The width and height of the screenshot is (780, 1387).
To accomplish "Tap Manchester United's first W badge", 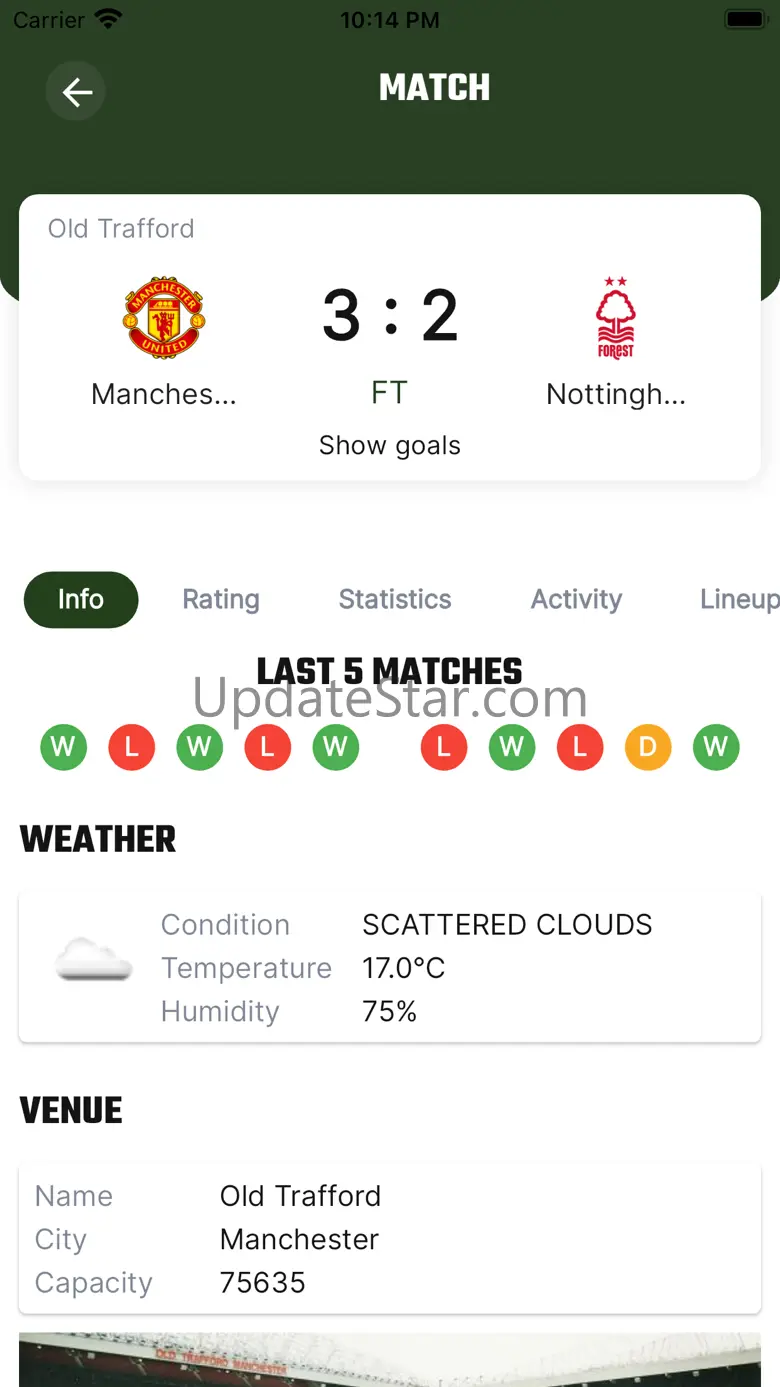I will click(63, 747).
